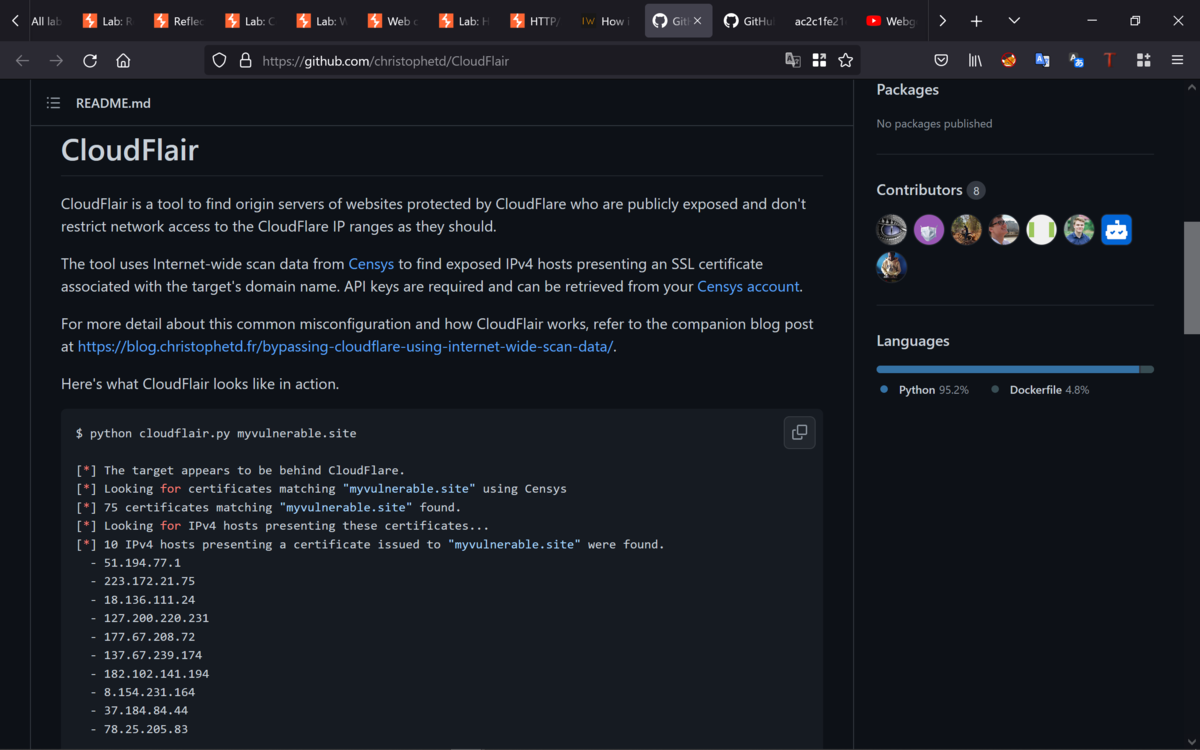Open a new browser tab
This screenshot has height=750, width=1200.
(x=976, y=21)
